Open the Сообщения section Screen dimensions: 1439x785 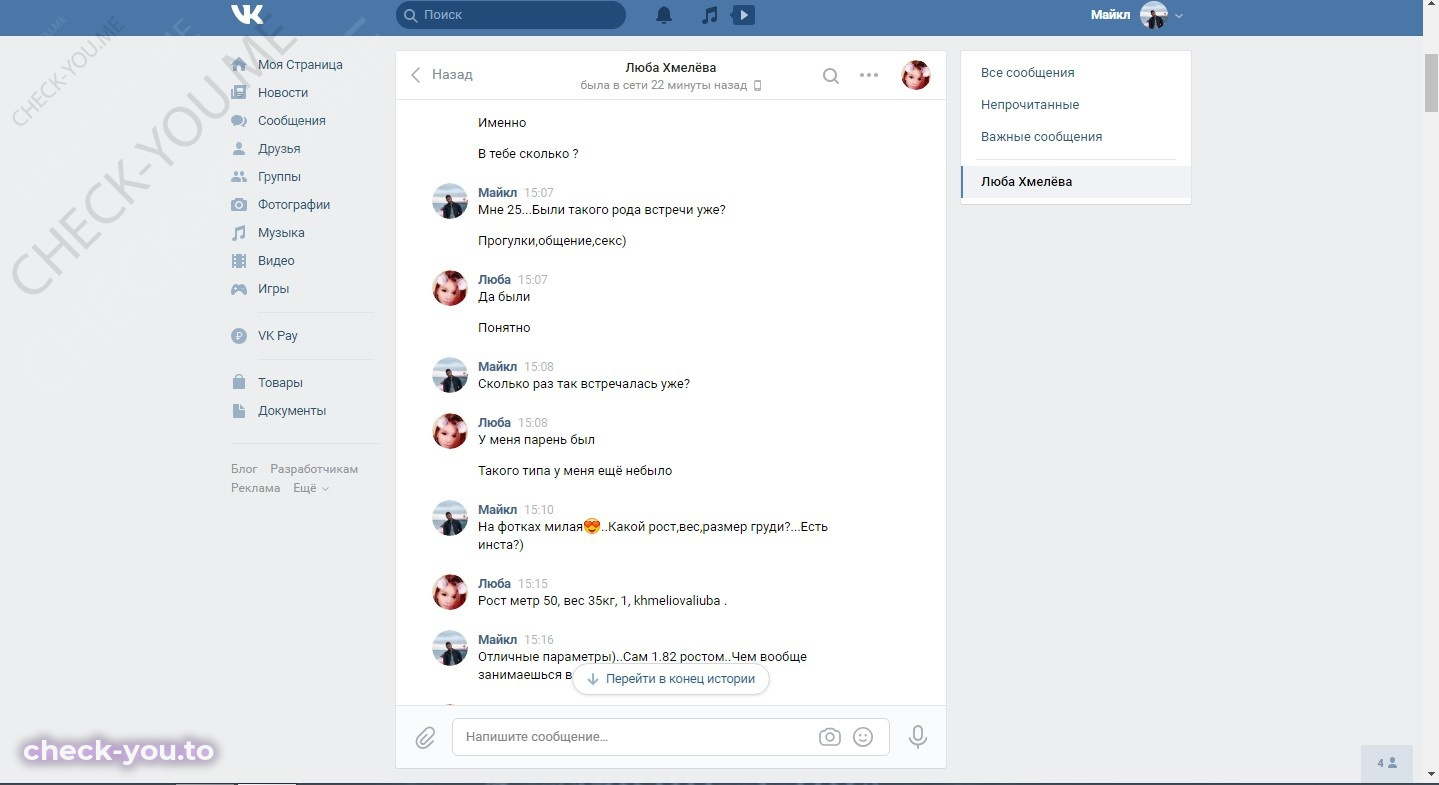292,121
